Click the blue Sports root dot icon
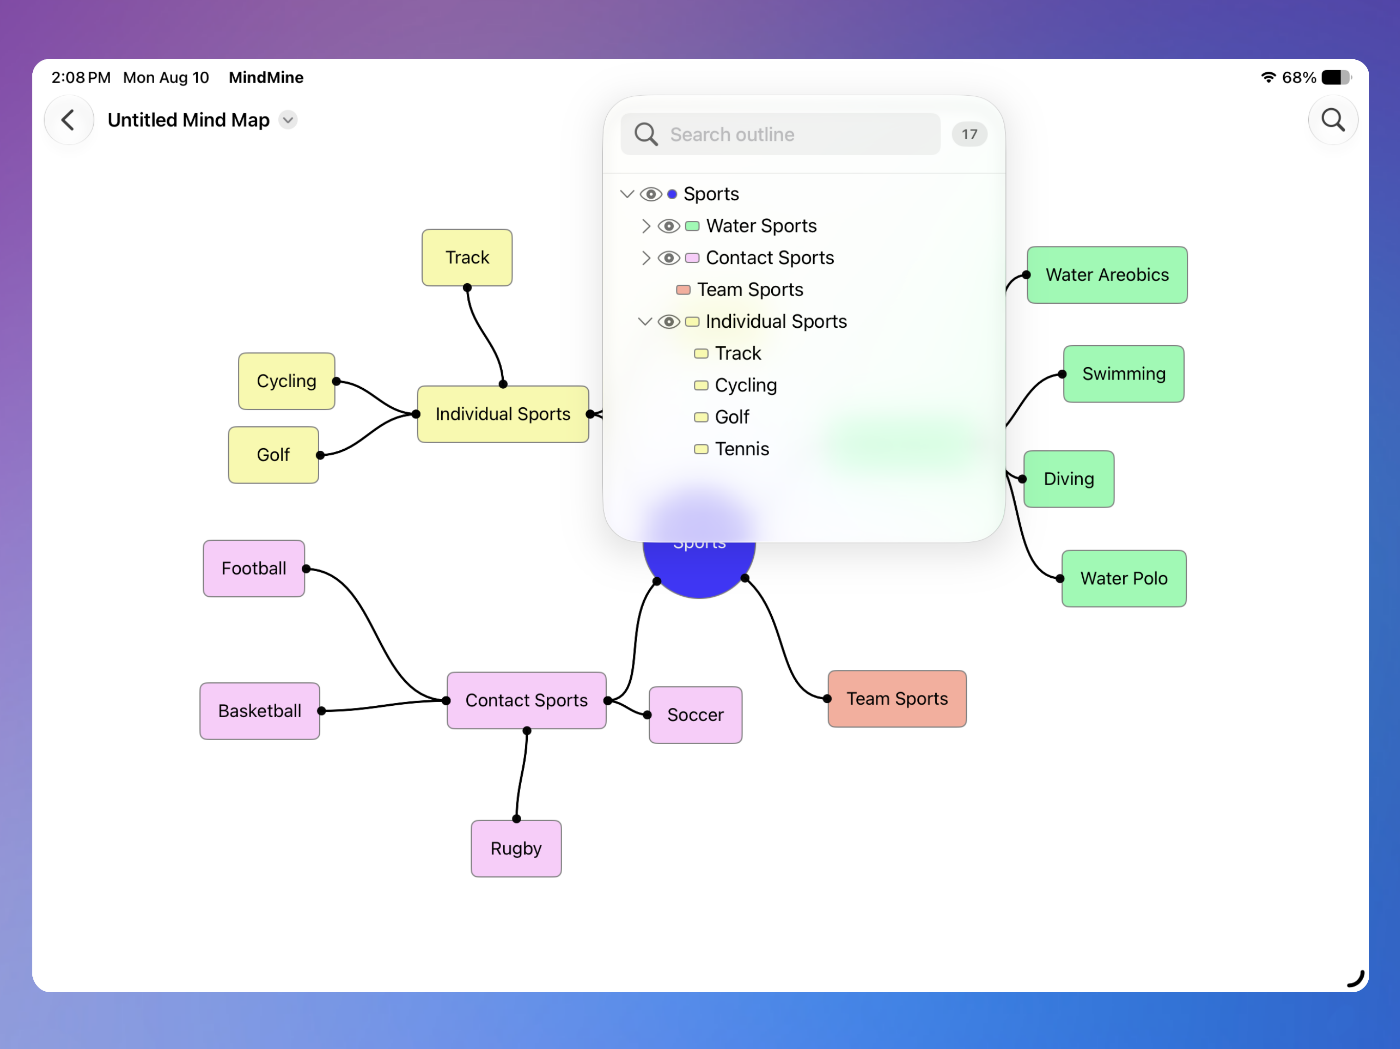1400x1049 pixels. [672, 194]
